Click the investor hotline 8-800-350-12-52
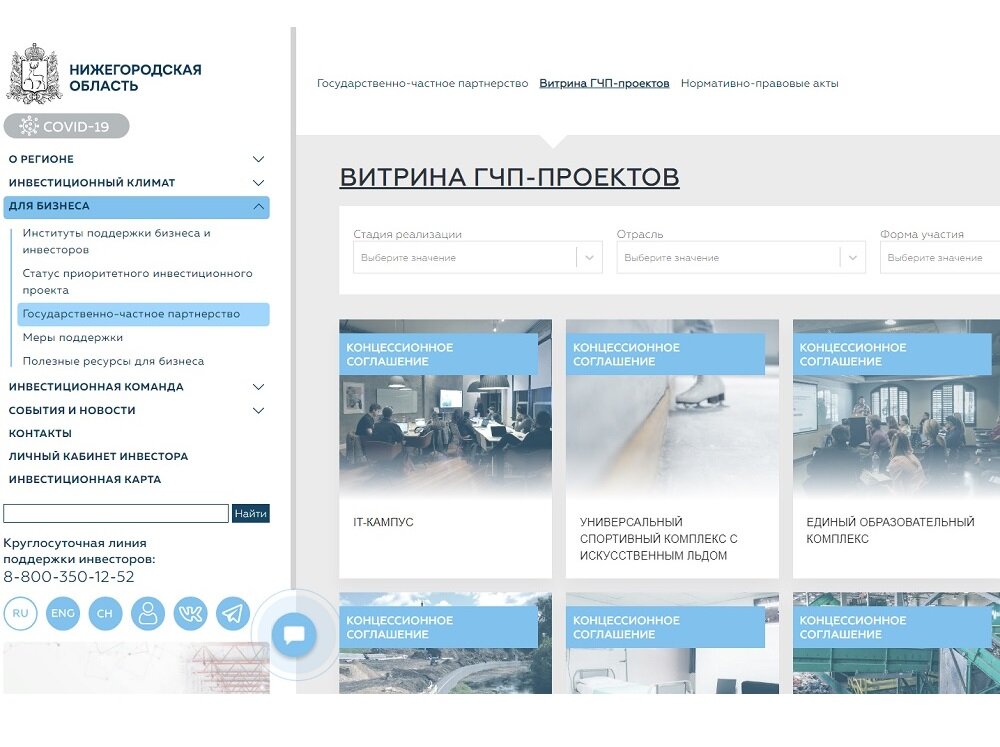This screenshot has width=1000, height=747. coord(69,577)
